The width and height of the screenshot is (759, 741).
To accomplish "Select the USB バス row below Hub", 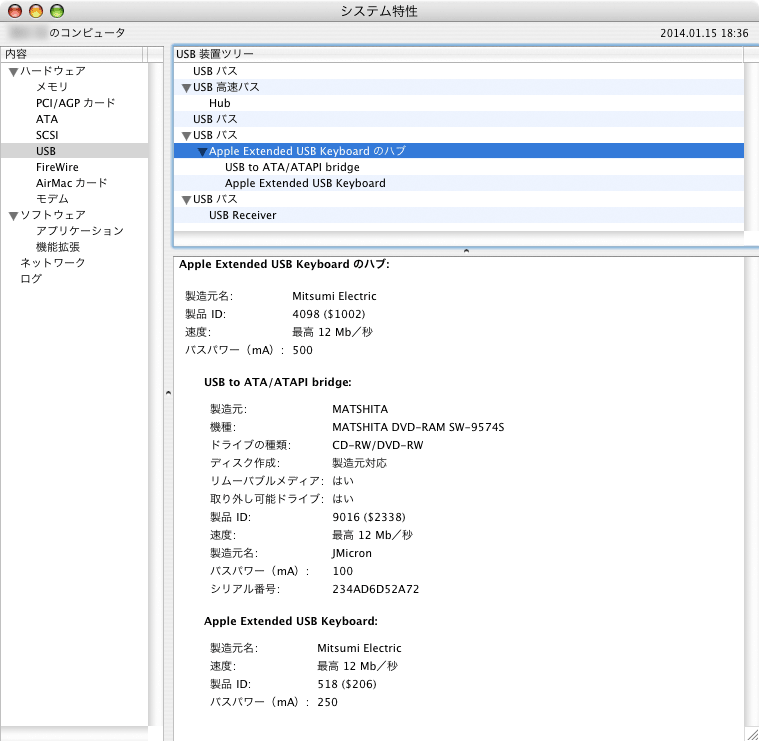I will tap(458, 119).
